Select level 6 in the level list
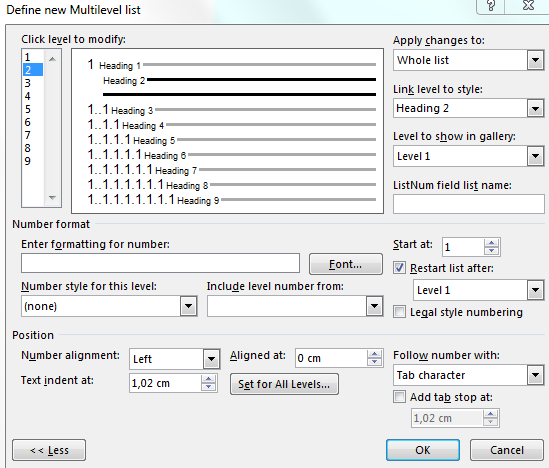 click(x=33, y=122)
